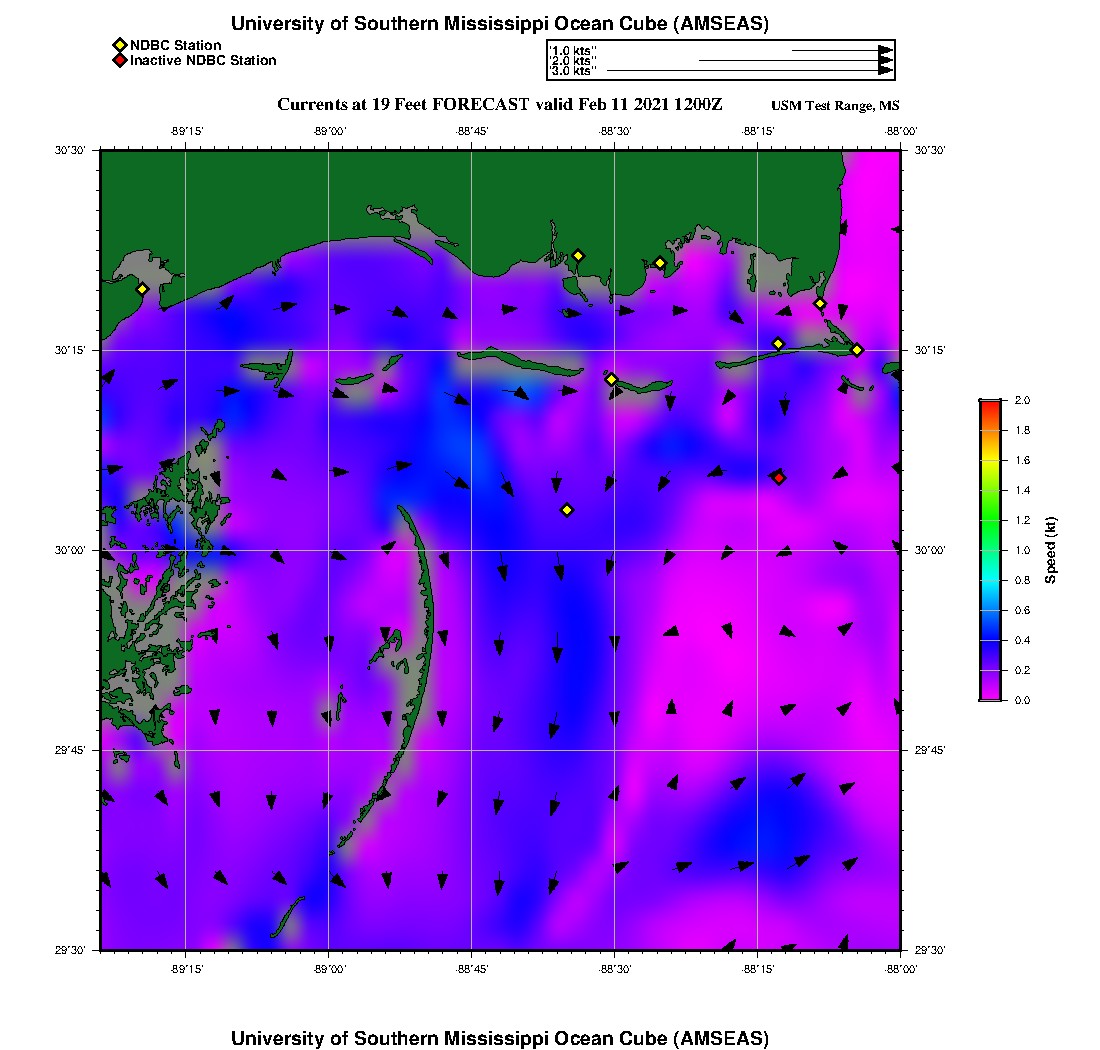Viewport: 1100px width, 1050px height.
Task: Click the 2.0 kts reference arrow in the scale box
Action: point(796,60)
